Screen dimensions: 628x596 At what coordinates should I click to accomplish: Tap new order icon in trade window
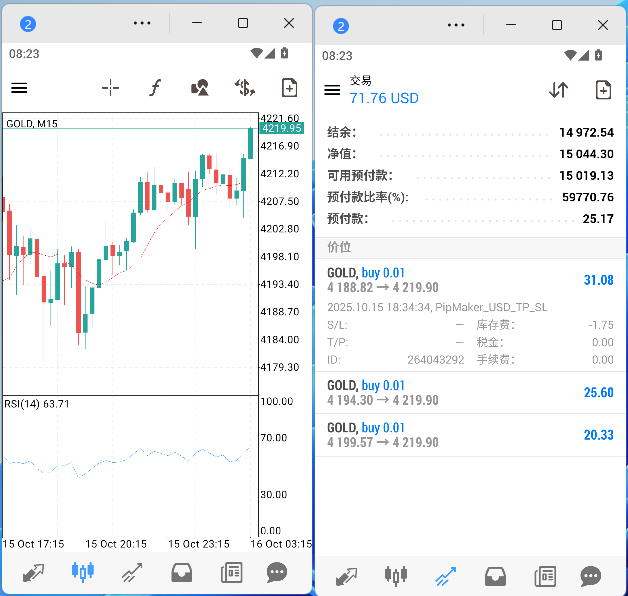[x=603, y=90]
